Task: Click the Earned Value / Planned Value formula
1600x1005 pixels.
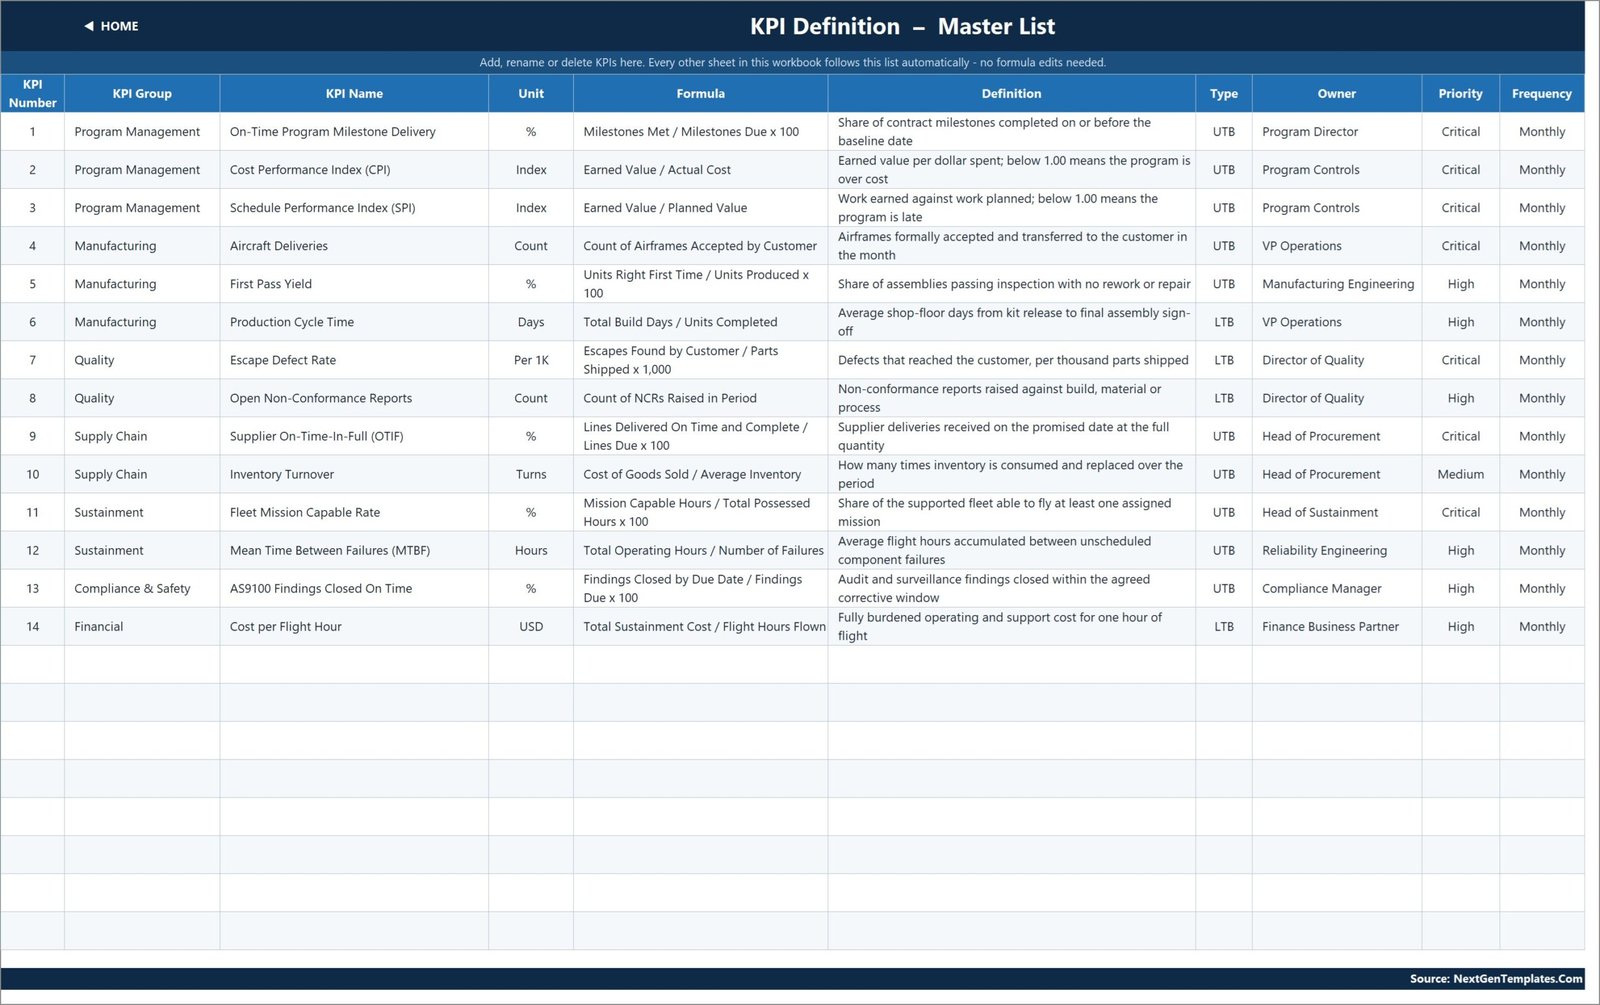Action: click(x=700, y=208)
